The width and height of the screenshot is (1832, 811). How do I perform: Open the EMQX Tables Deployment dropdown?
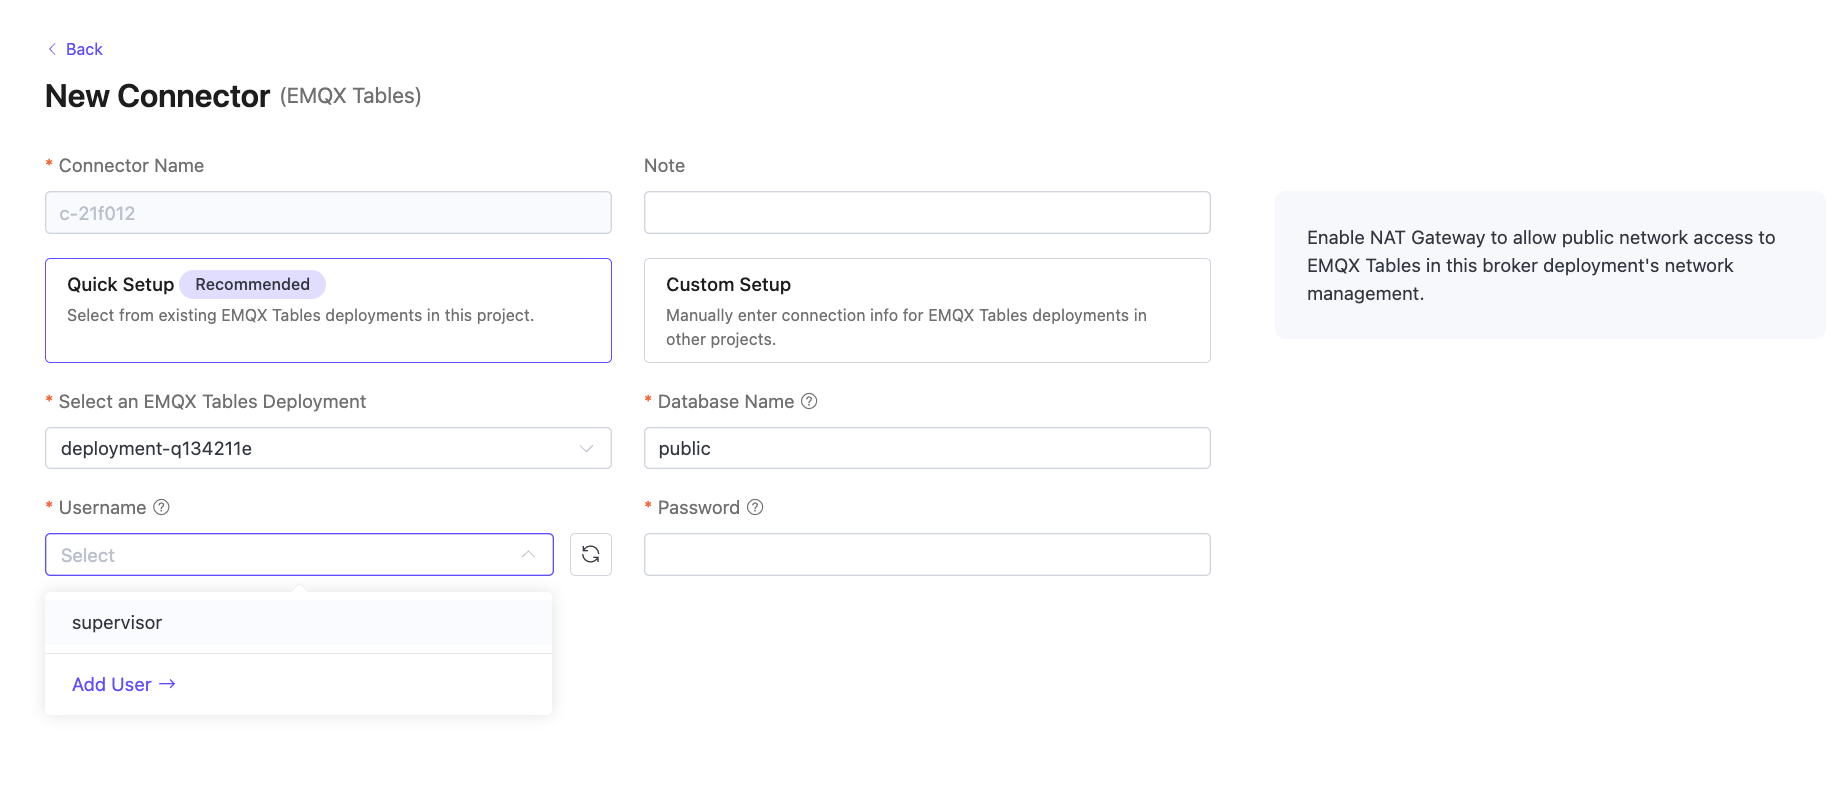pos(328,448)
